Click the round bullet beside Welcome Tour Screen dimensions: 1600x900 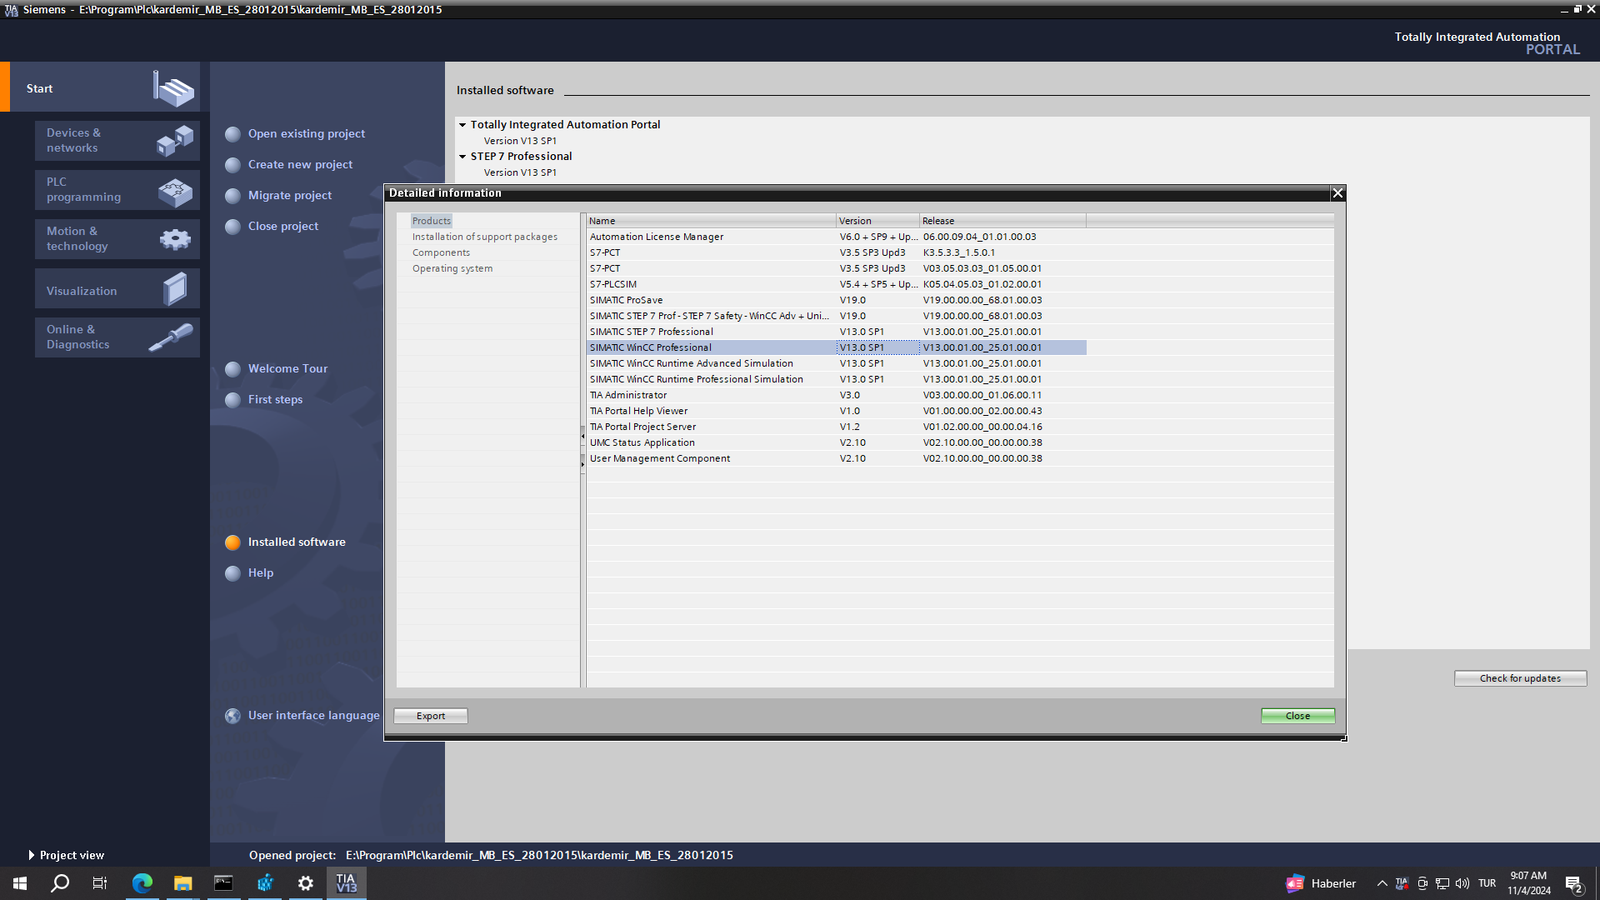click(x=233, y=369)
